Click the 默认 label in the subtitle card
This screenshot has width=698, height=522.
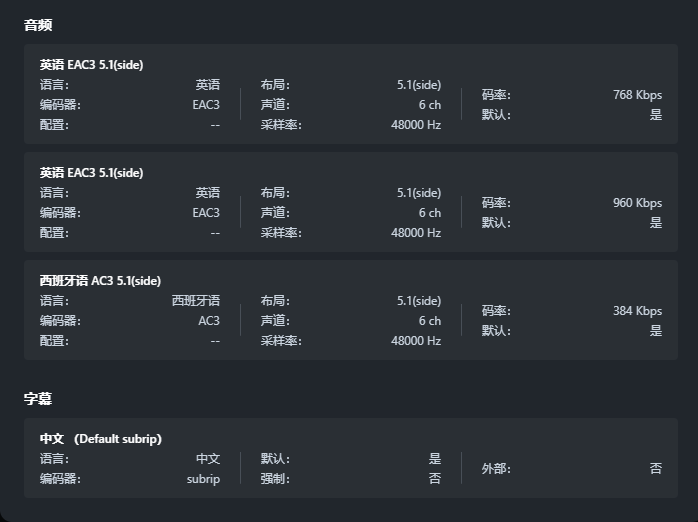click(x=275, y=459)
